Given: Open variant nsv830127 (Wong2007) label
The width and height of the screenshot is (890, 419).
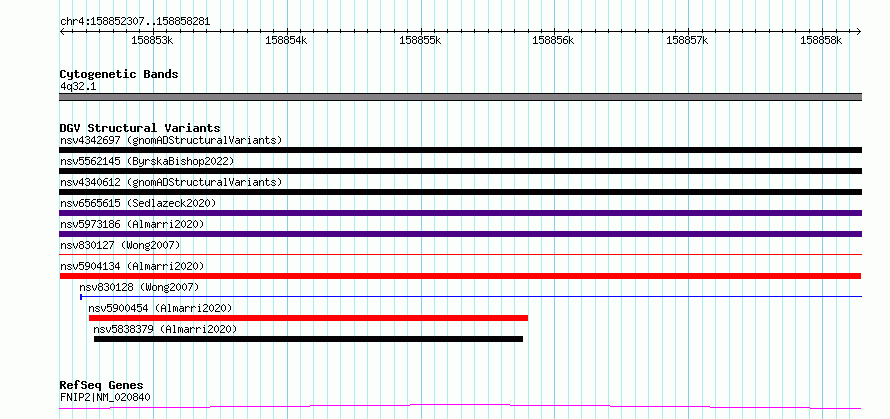Looking at the screenshot, I should click(x=120, y=245).
